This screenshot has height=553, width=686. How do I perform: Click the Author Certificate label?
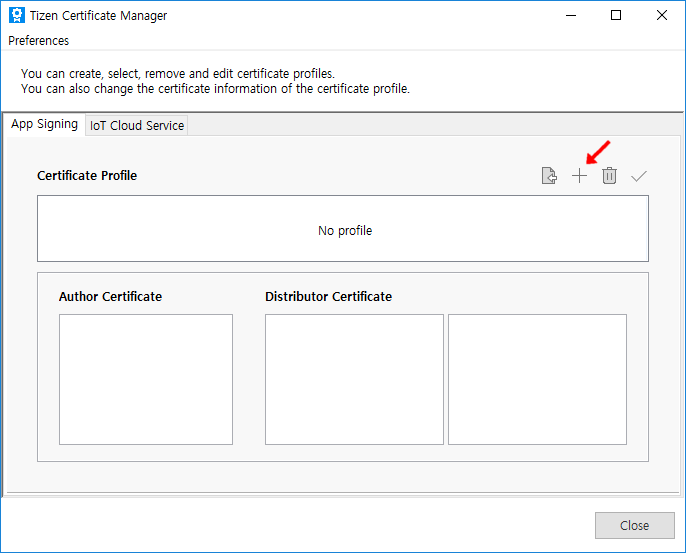pyautogui.click(x=110, y=297)
